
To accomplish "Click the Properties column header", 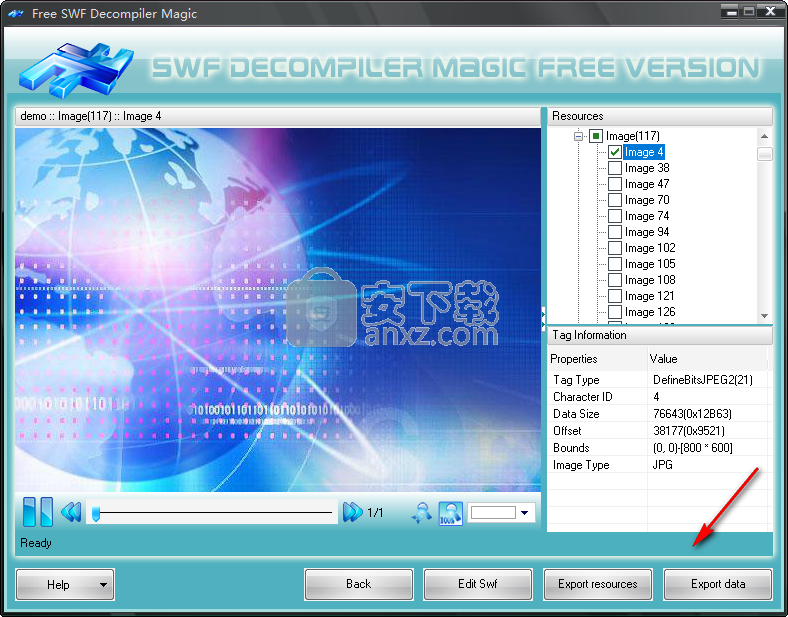I will coord(597,359).
